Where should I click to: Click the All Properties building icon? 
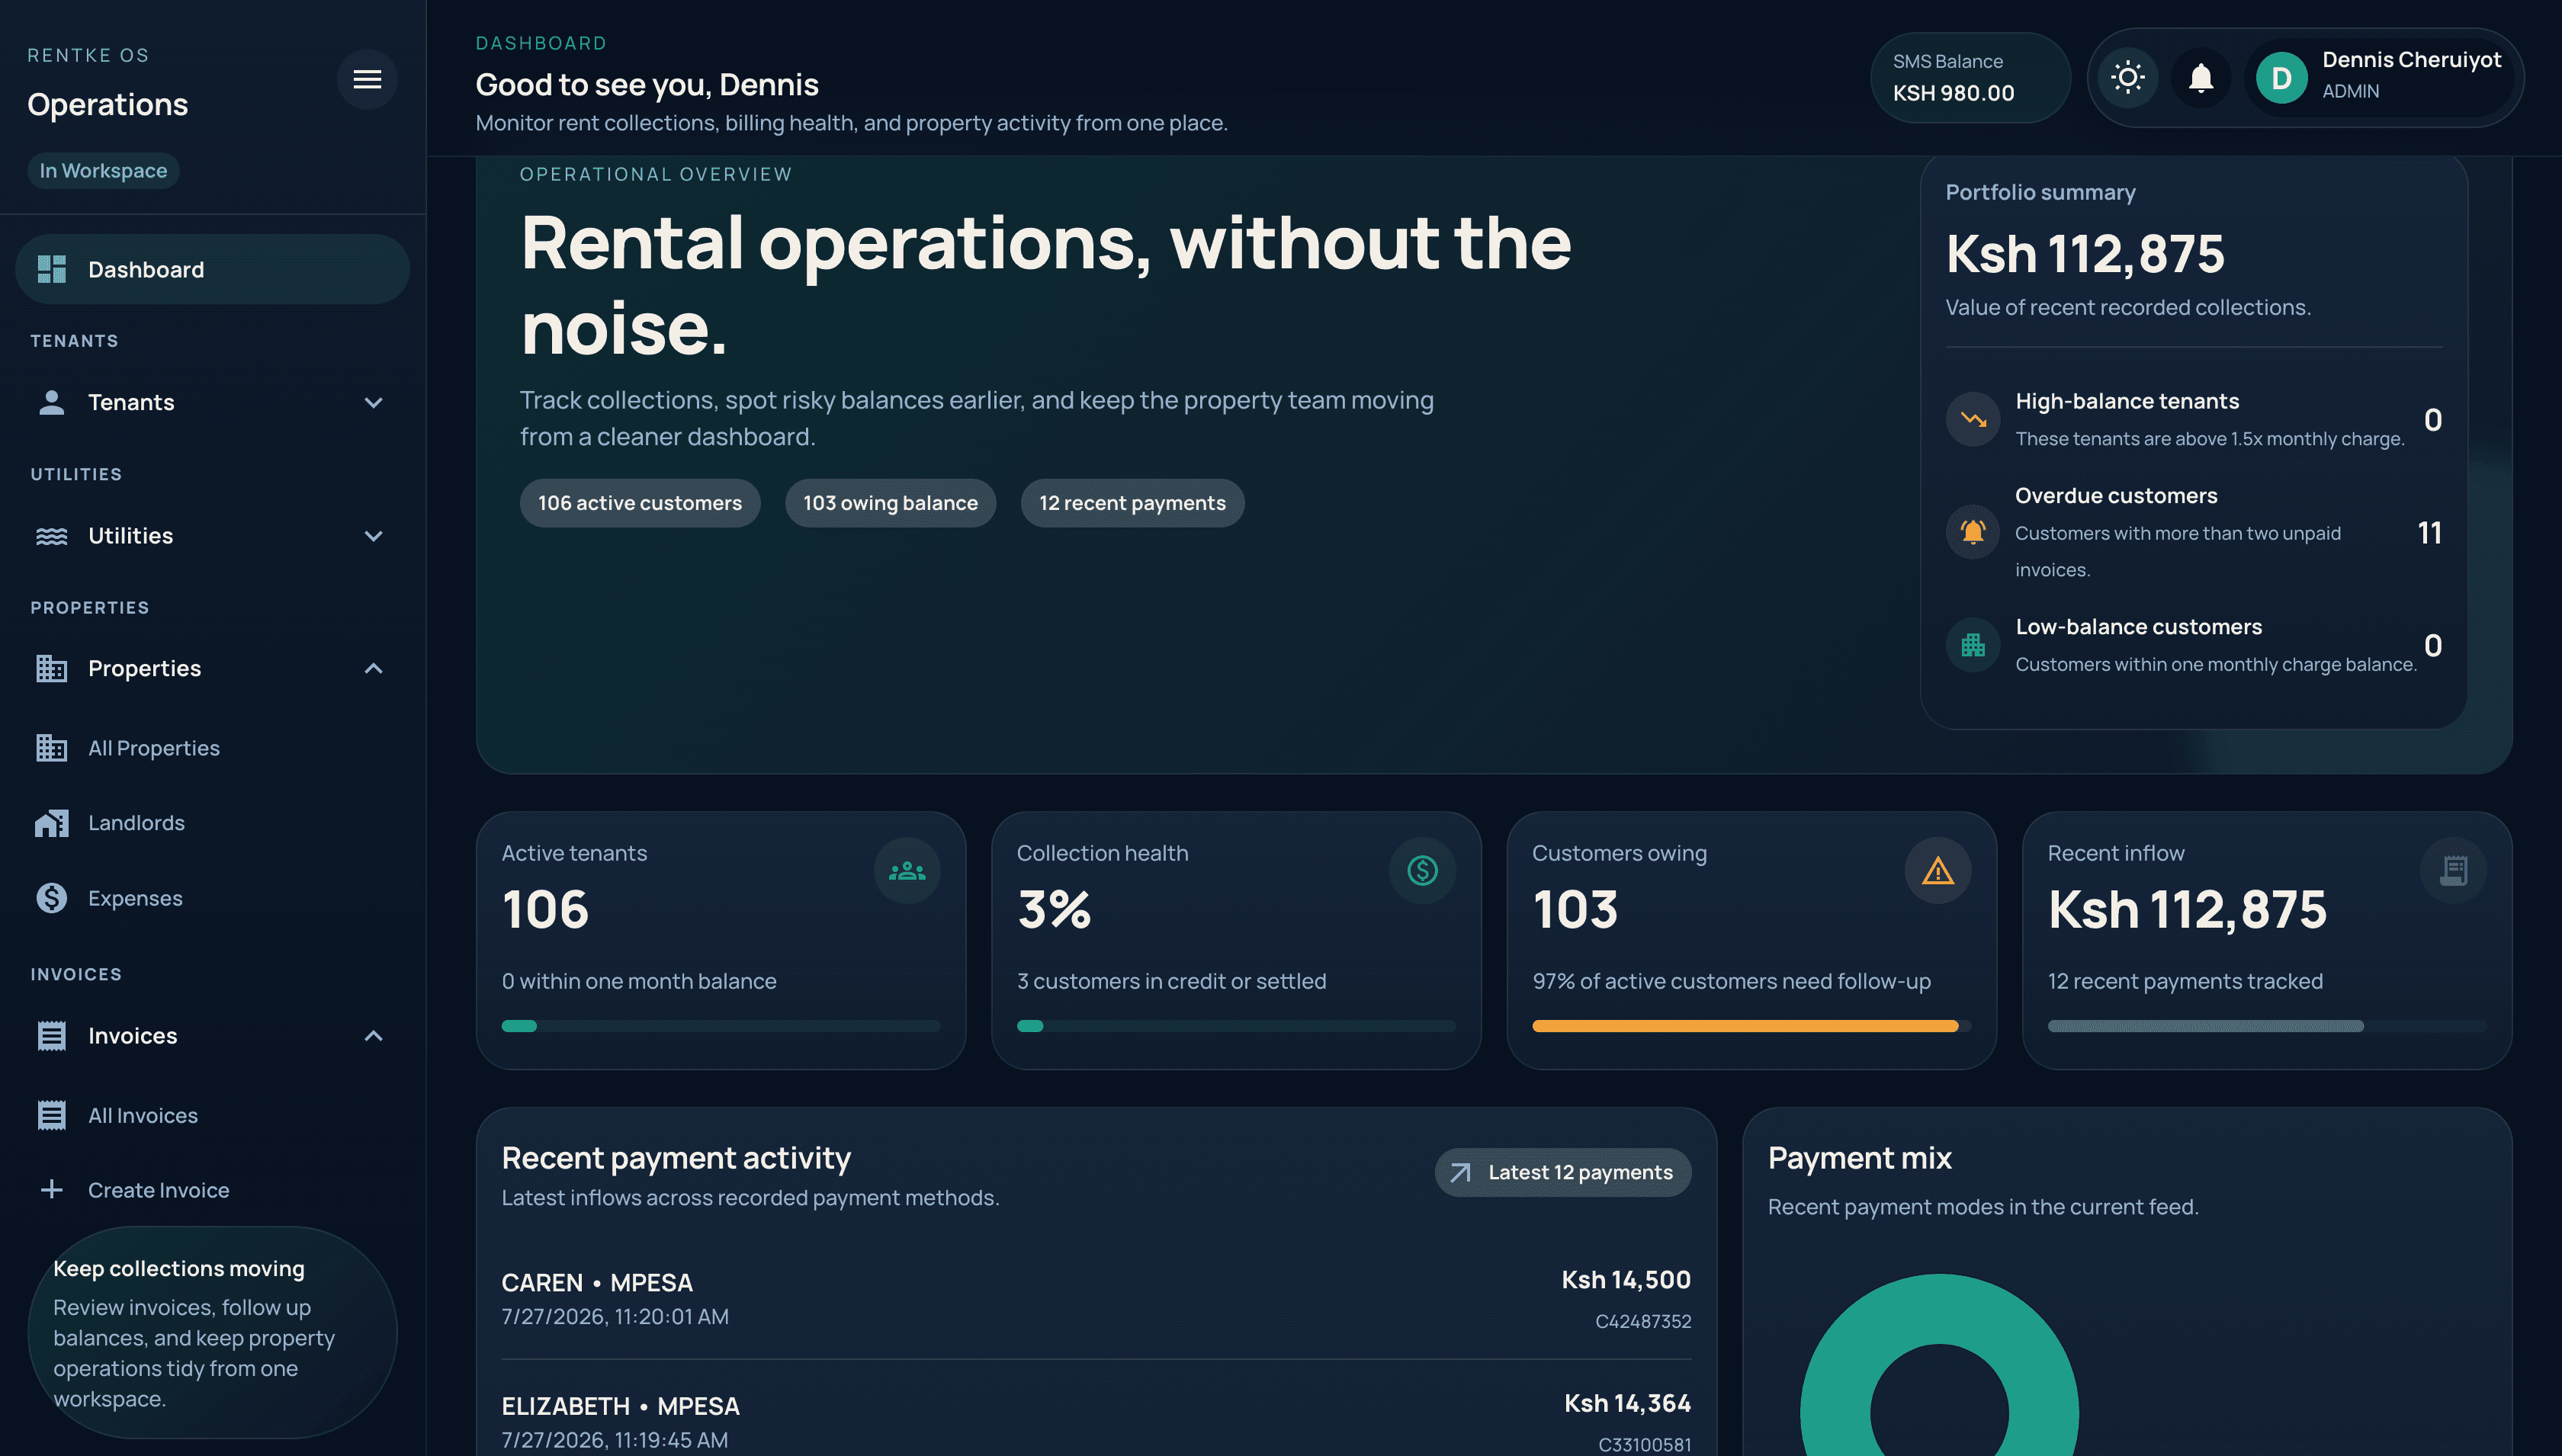(x=52, y=748)
